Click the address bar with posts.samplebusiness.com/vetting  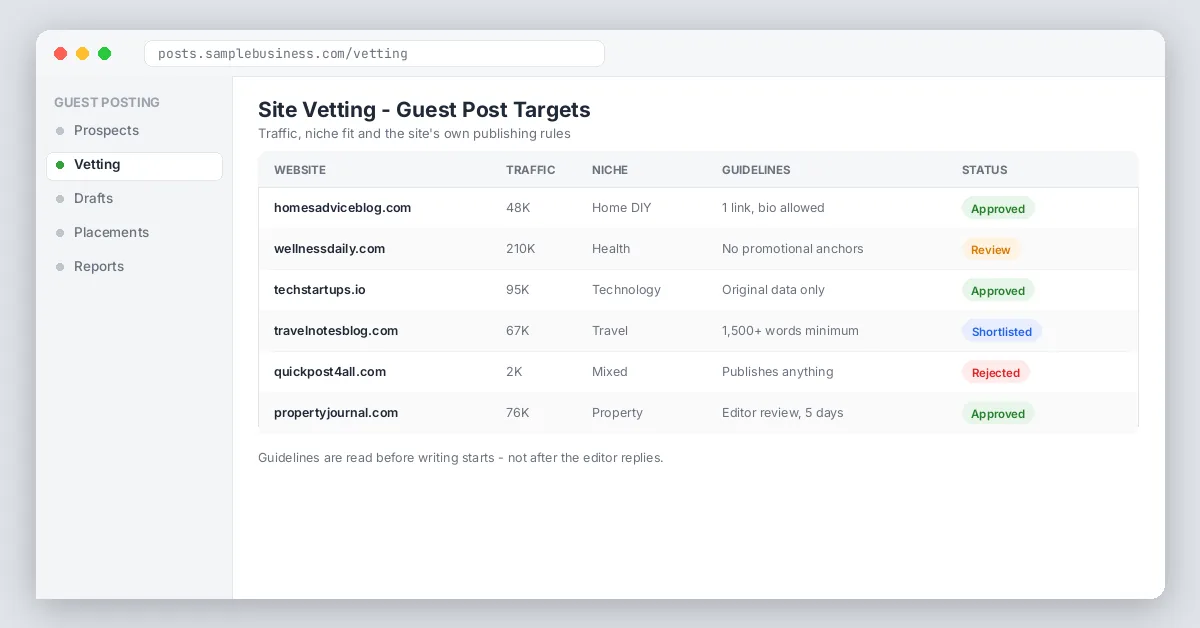(374, 54)
